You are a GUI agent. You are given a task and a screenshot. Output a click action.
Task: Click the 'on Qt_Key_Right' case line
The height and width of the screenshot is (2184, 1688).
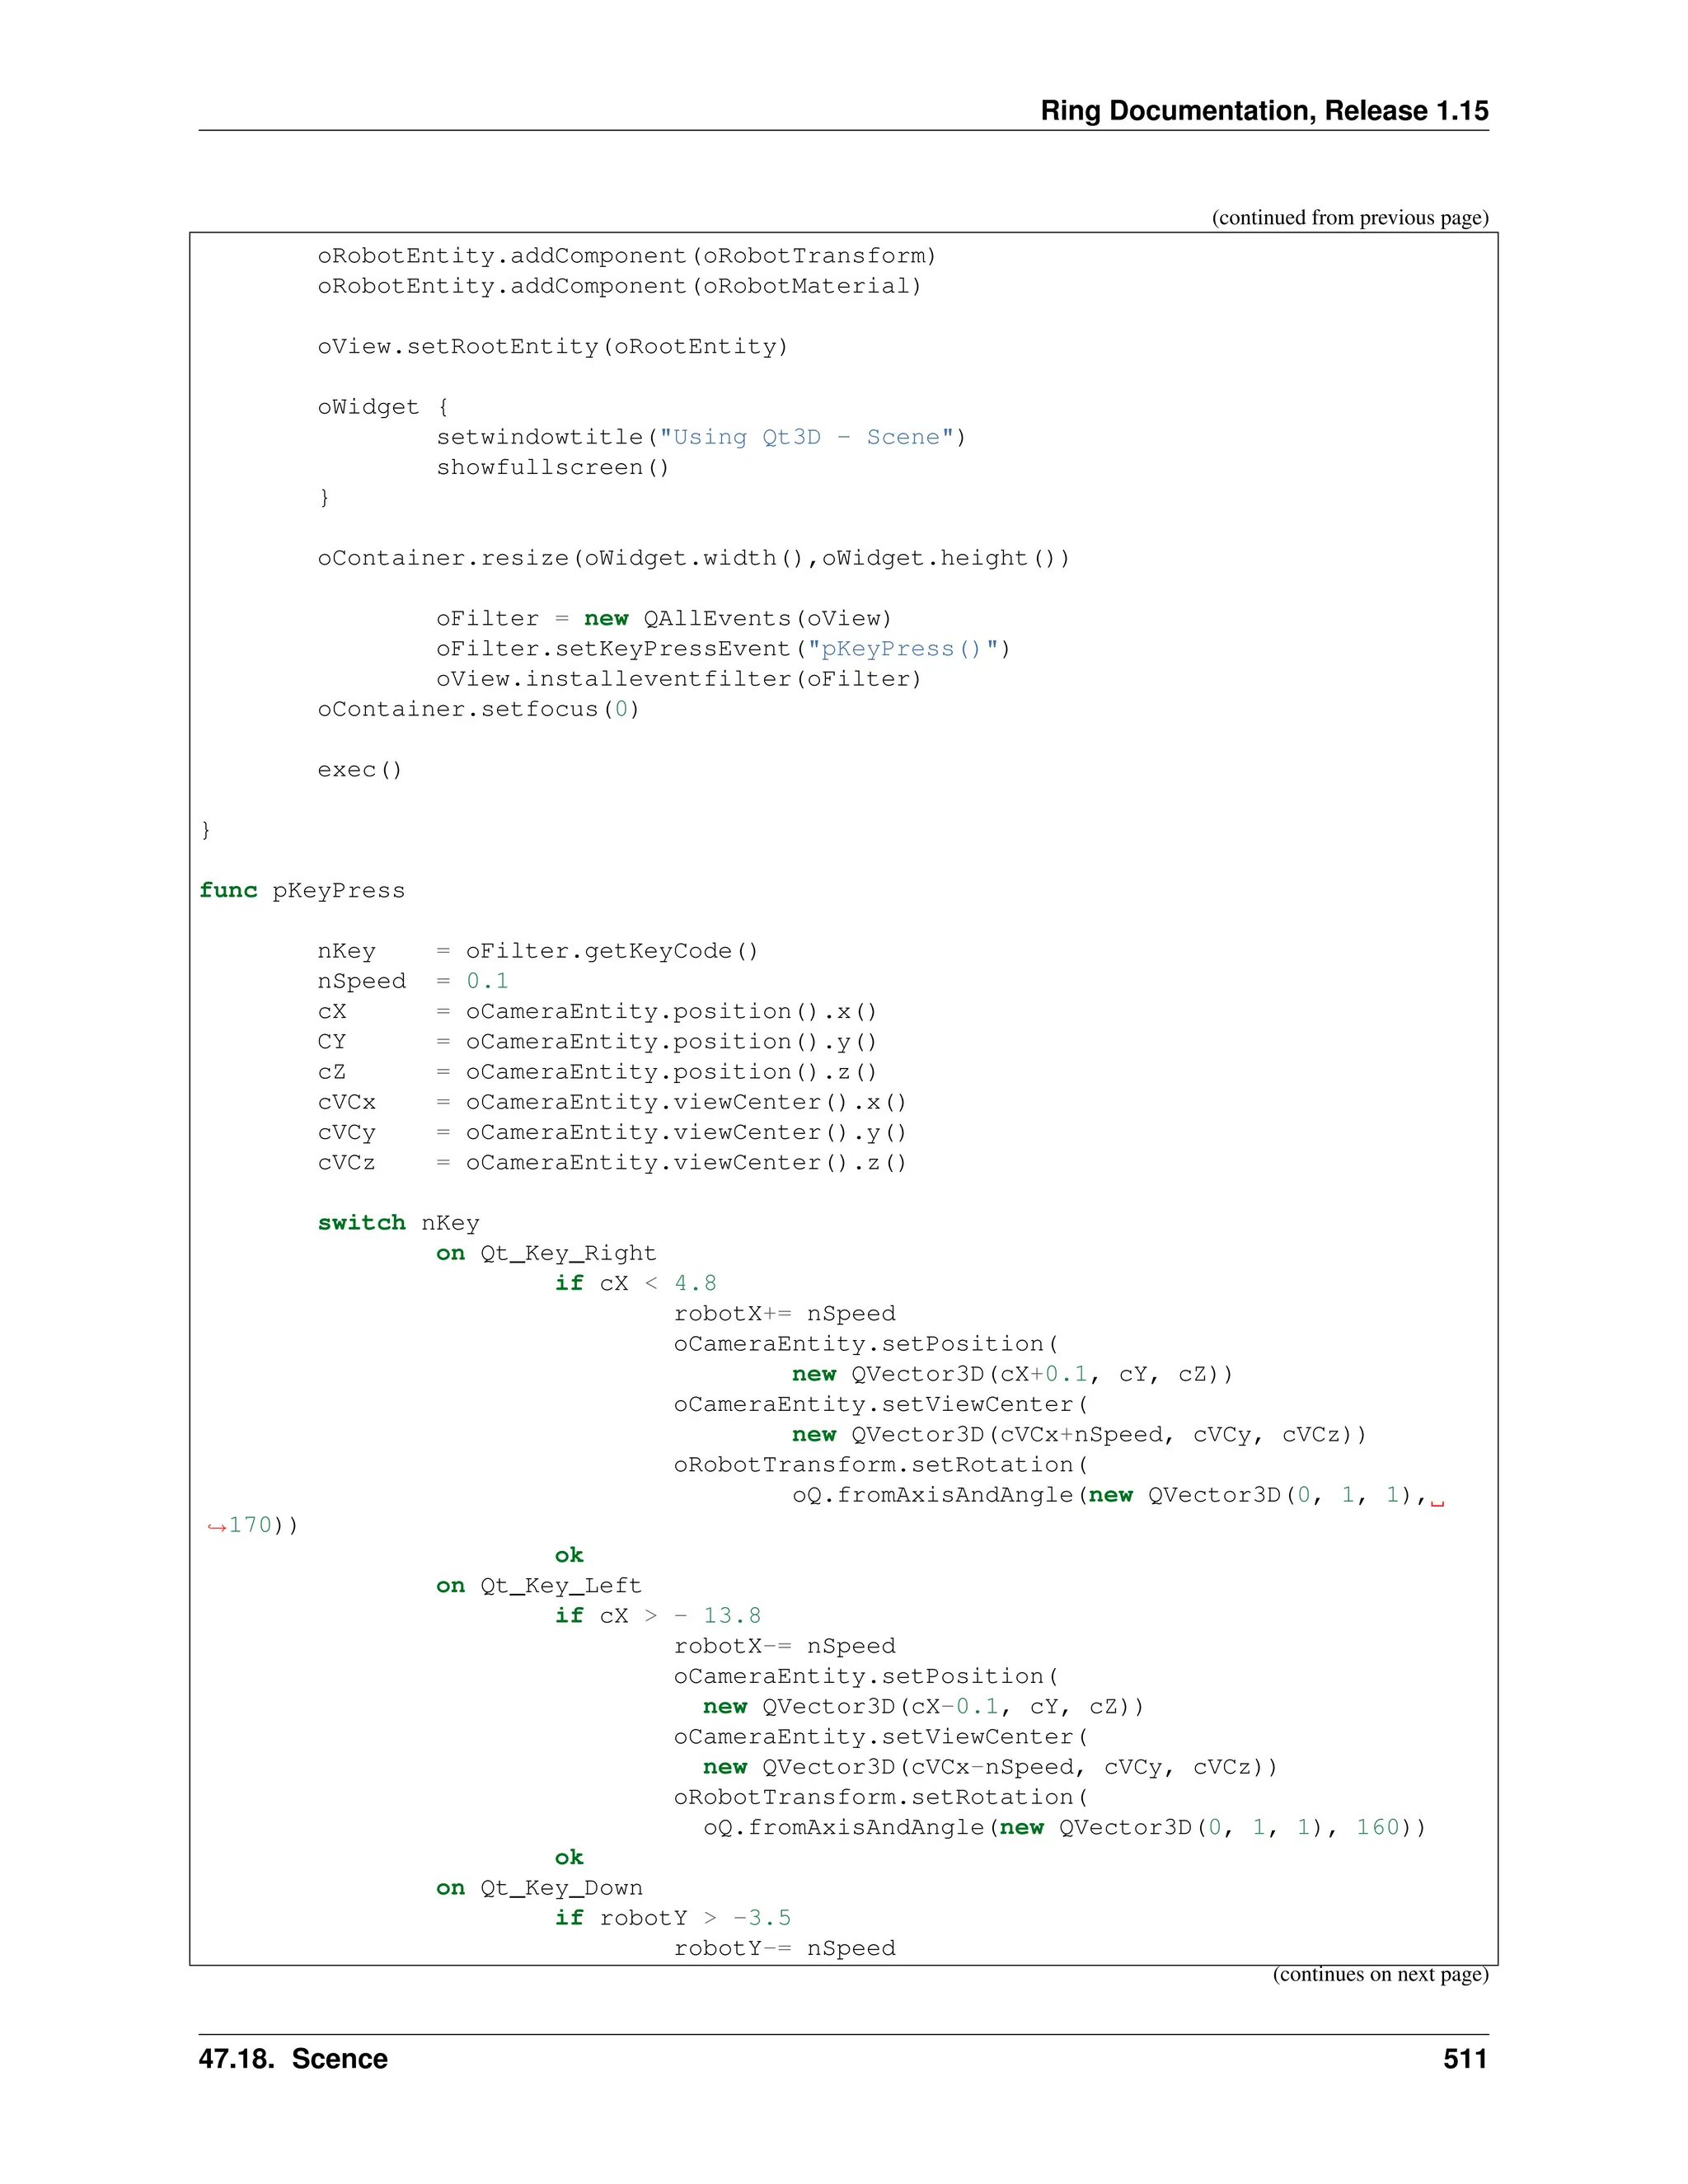[546, 1253]
